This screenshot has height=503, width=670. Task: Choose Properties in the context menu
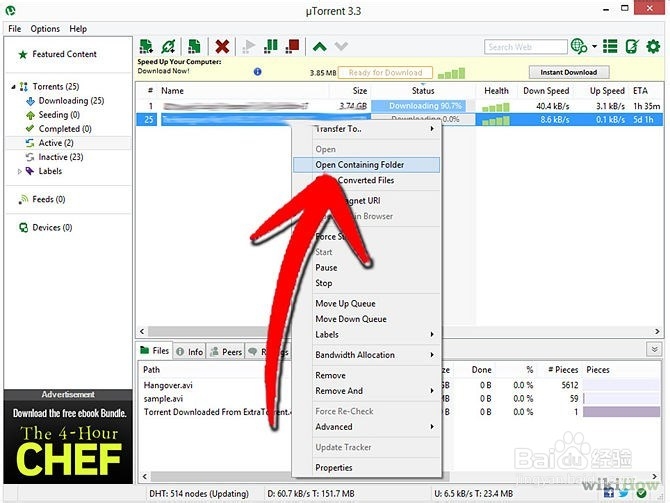pos(334,468)
